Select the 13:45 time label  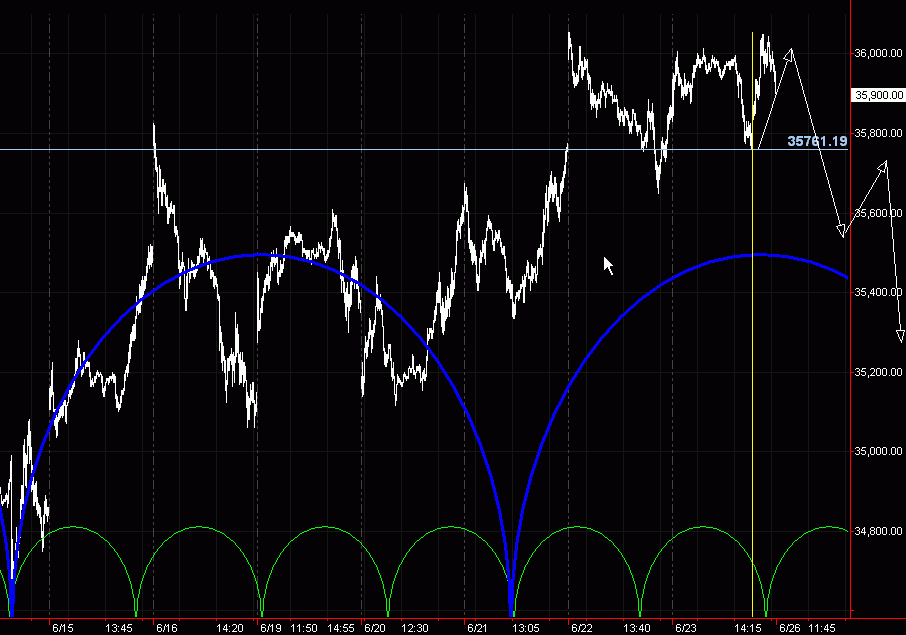pyautogui.click(x=118, y=628)
